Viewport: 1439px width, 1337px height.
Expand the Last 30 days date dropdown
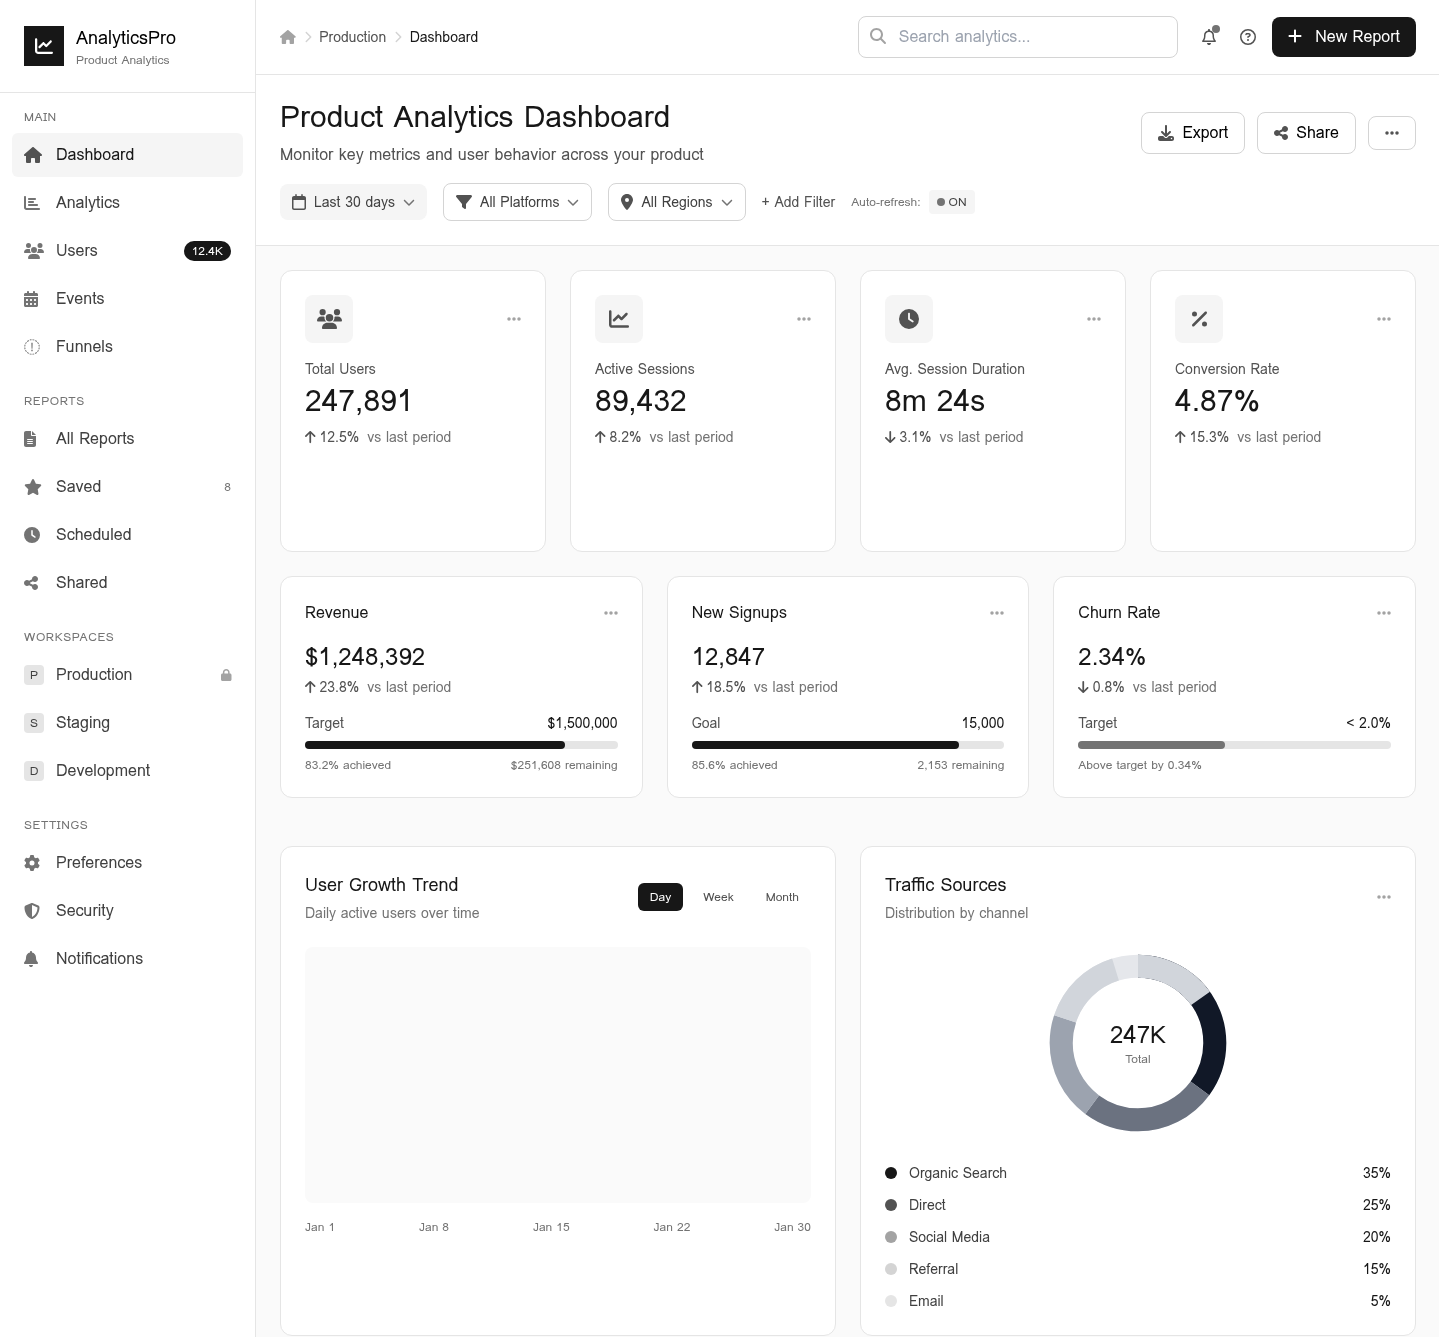coord(353,202)
